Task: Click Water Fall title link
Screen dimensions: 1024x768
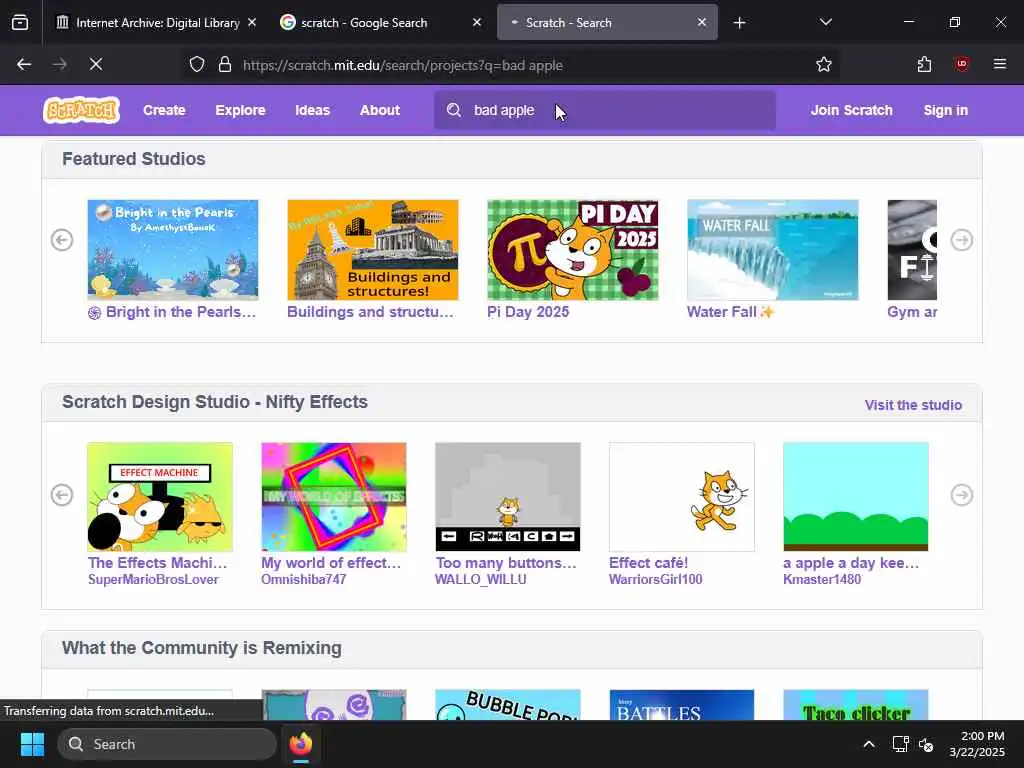Action: click(730, 312)
